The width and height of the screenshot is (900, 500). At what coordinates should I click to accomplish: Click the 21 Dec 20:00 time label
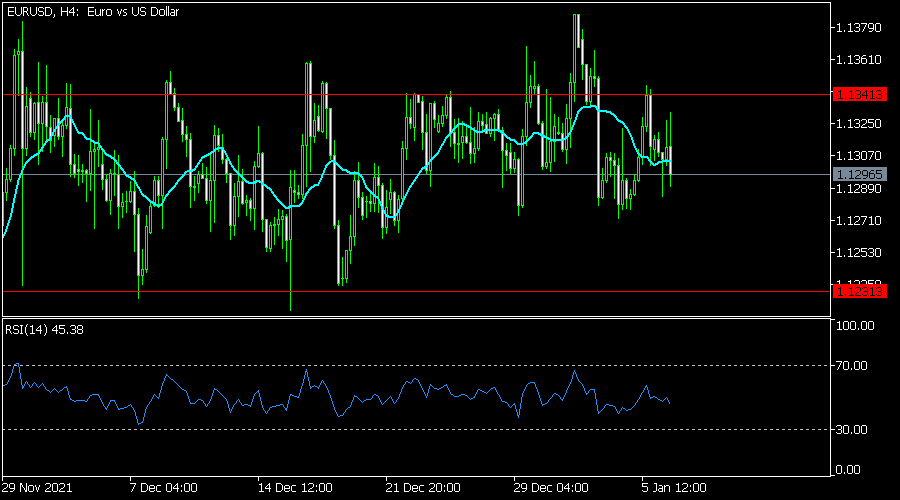pyautogui.click(x=423, y=488)
